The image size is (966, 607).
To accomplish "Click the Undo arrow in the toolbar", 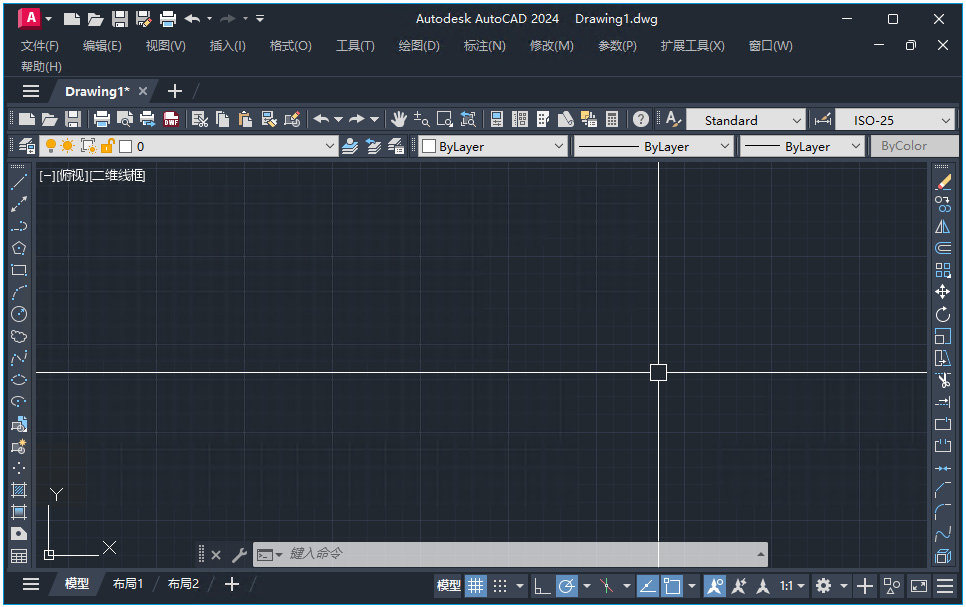I will (321, 119).
